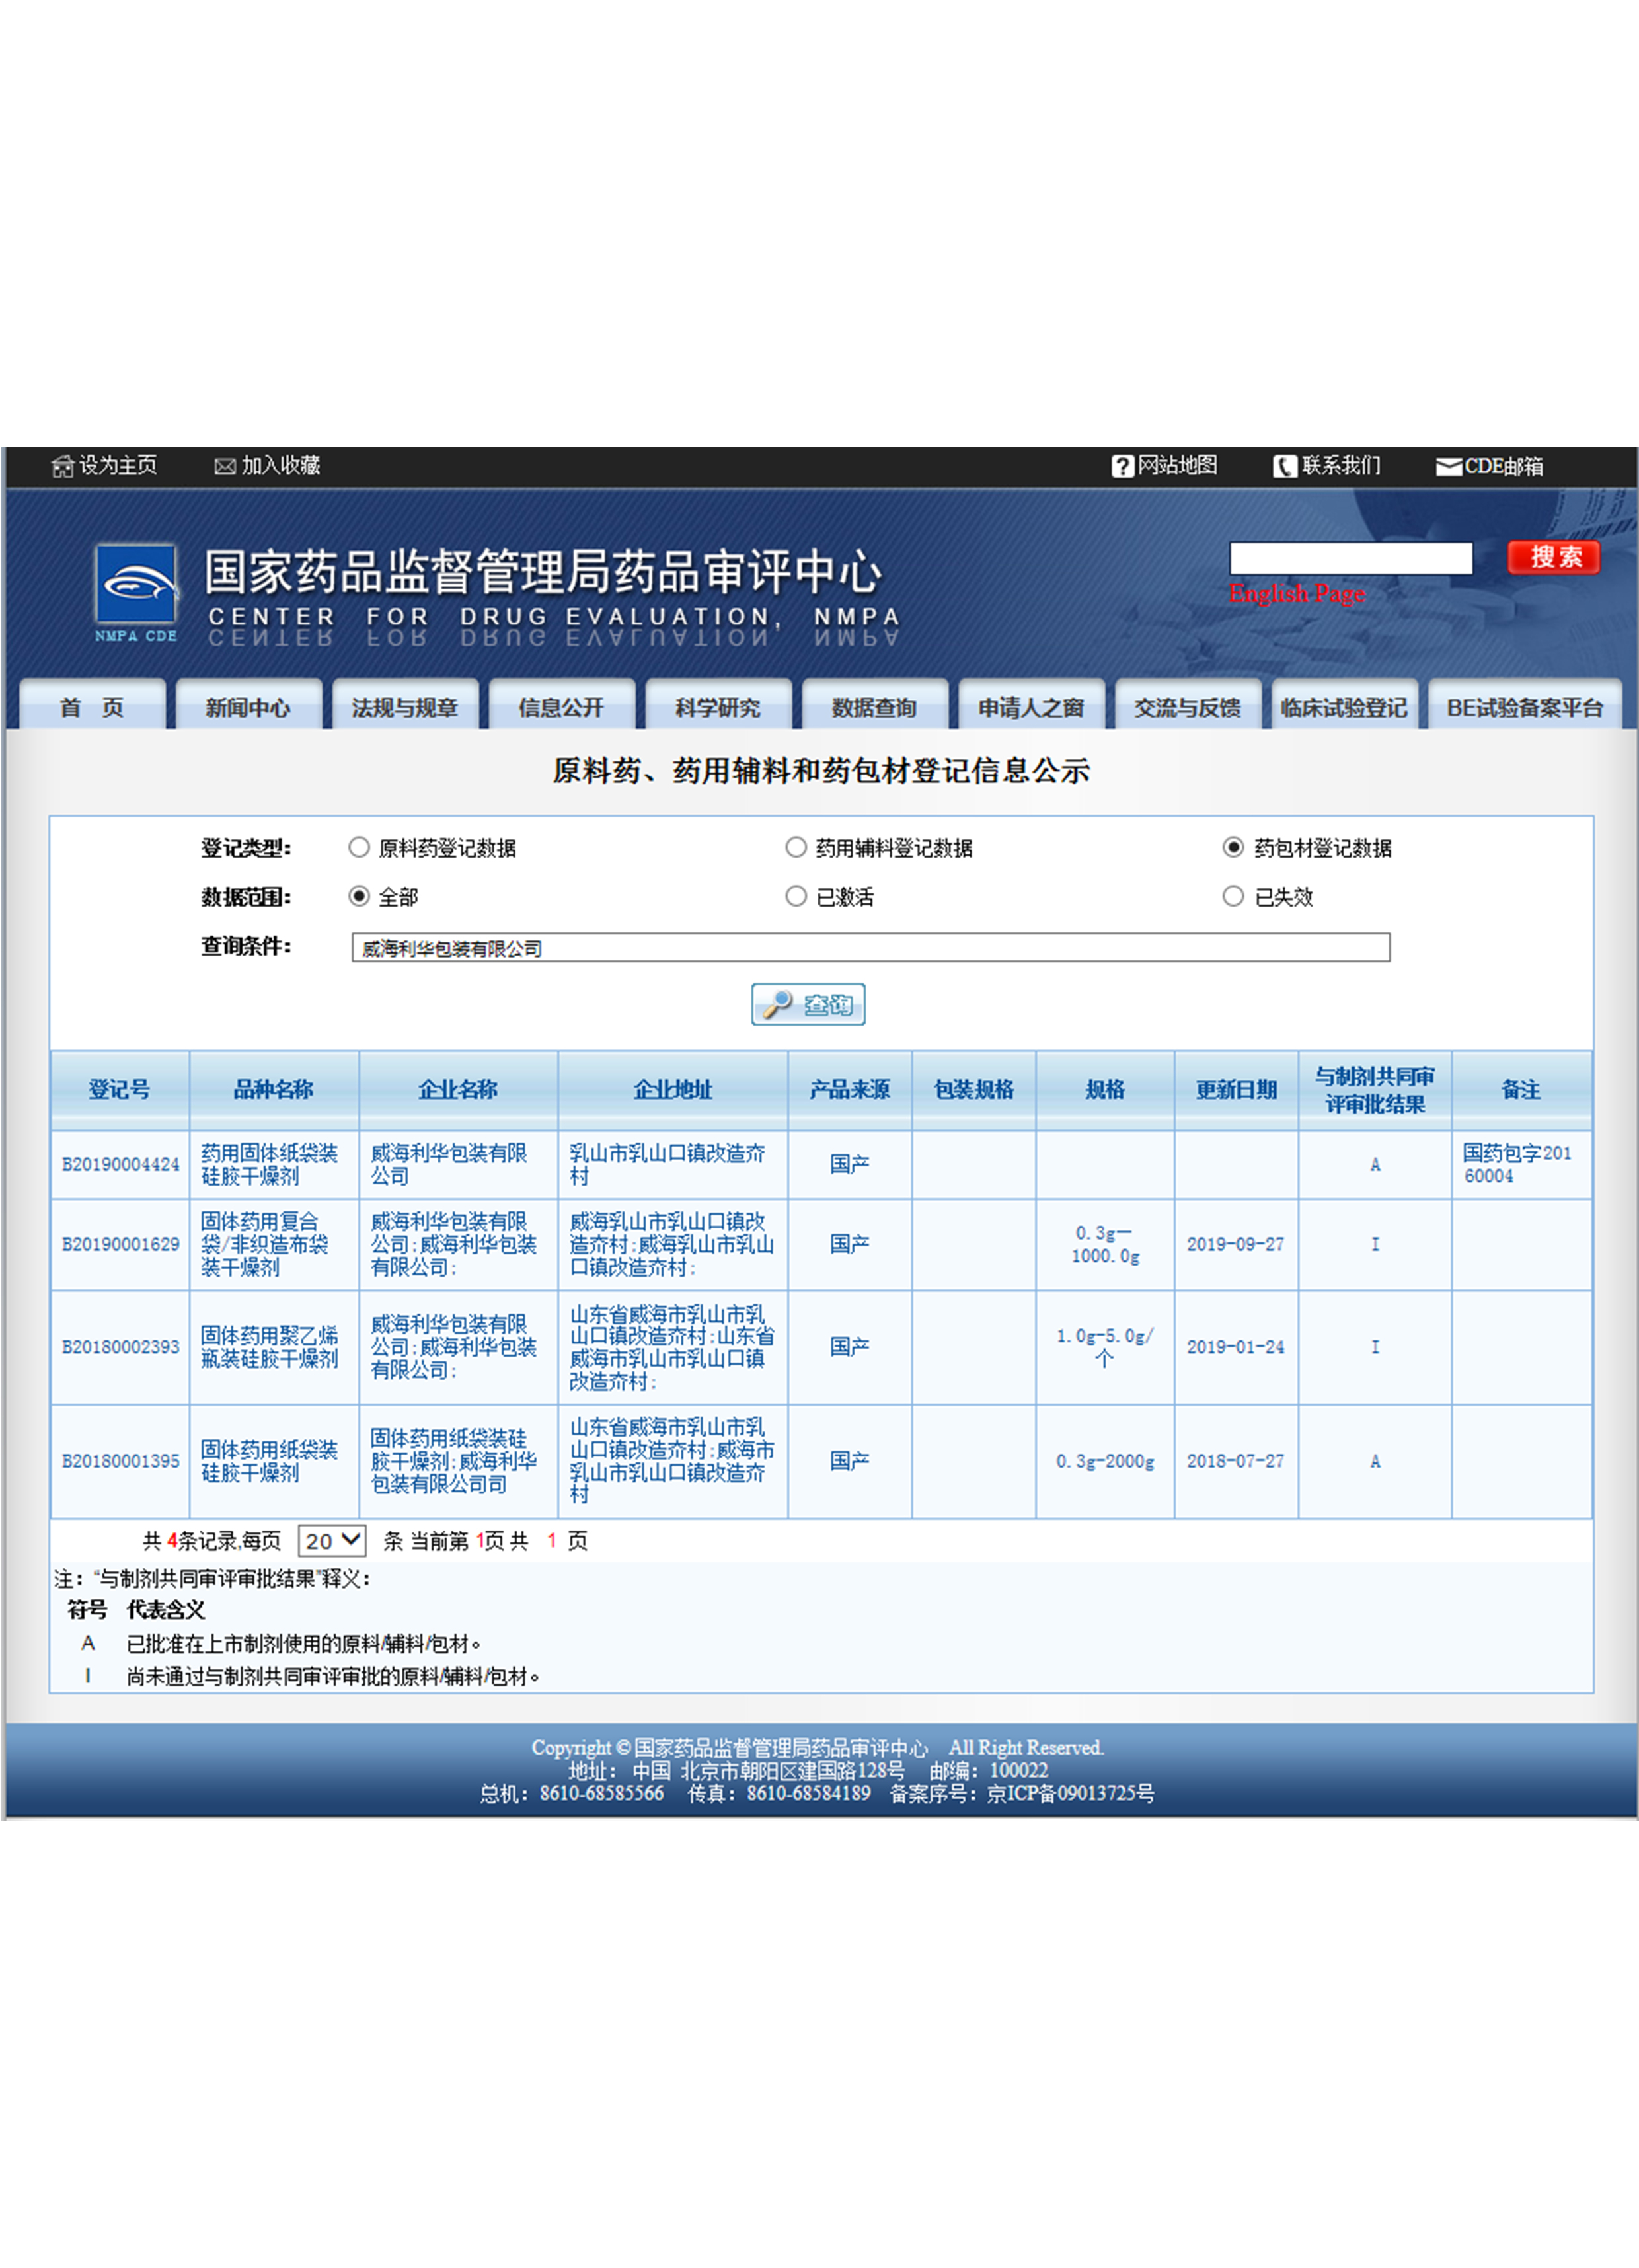Click the 企业地址 column header

click(673, 1090)
